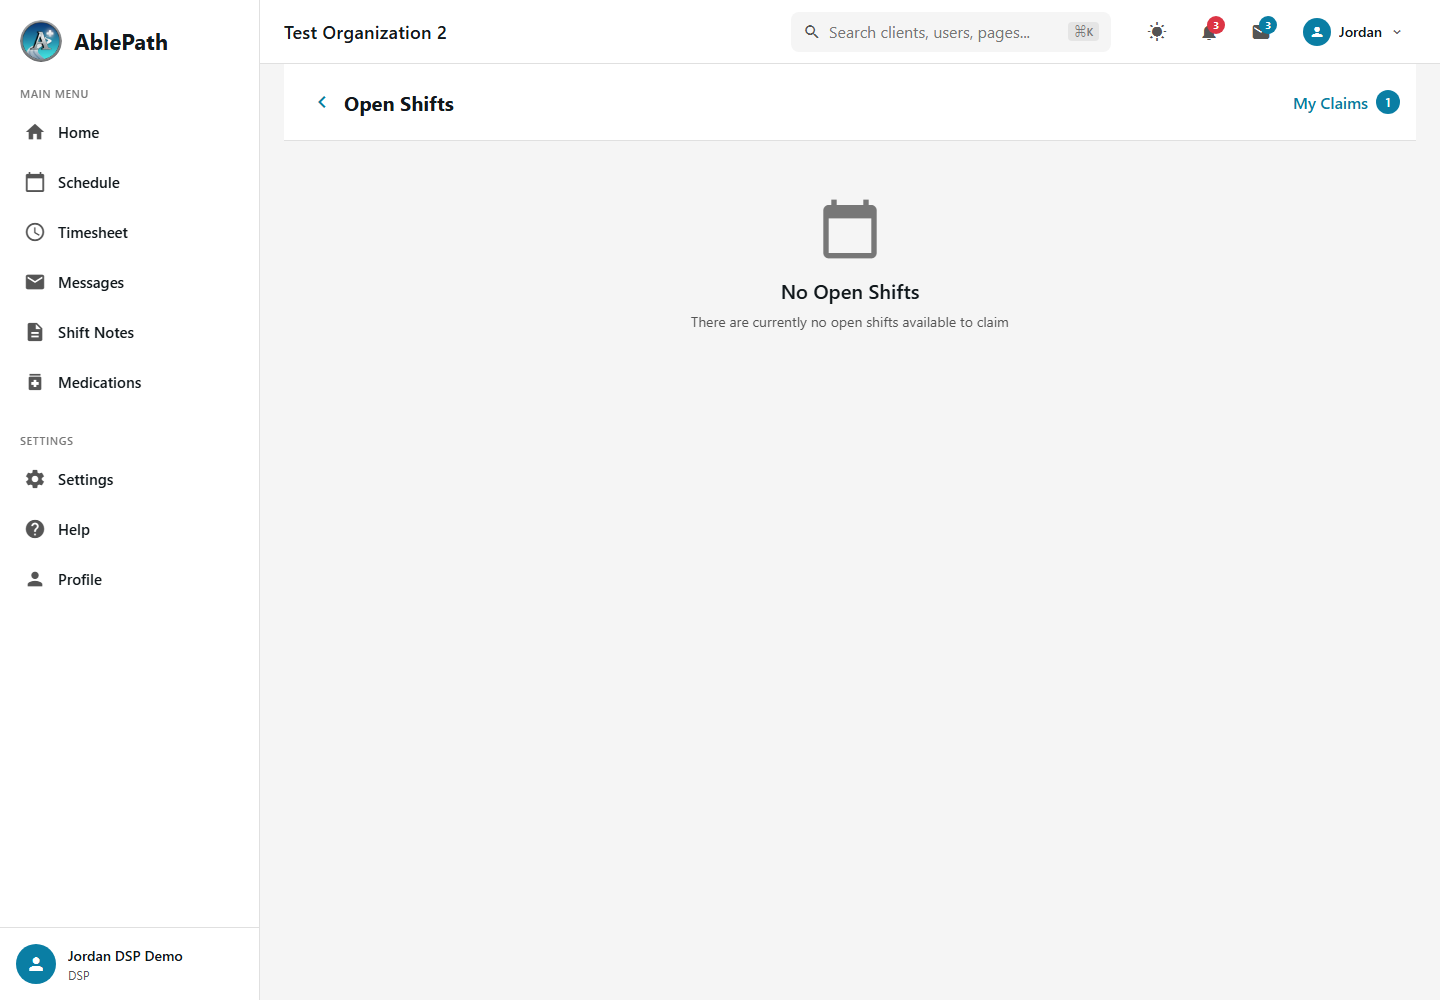Viewport: 1440px width, 1000px height.
Task: Click the Test Organization 2 title
Action: click(365, 32)
